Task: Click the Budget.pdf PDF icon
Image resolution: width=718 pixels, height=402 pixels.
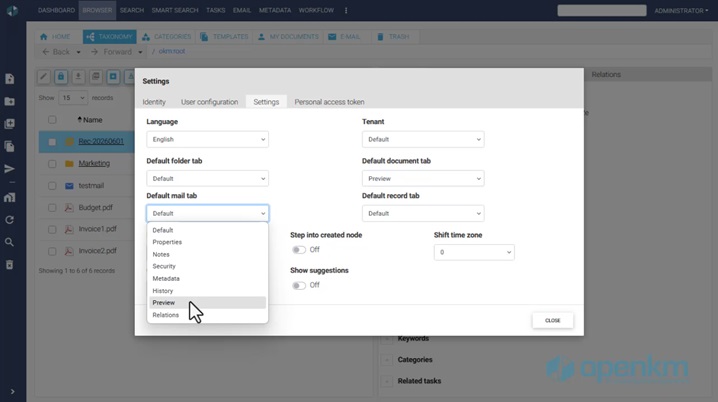Action: [69, 207]
